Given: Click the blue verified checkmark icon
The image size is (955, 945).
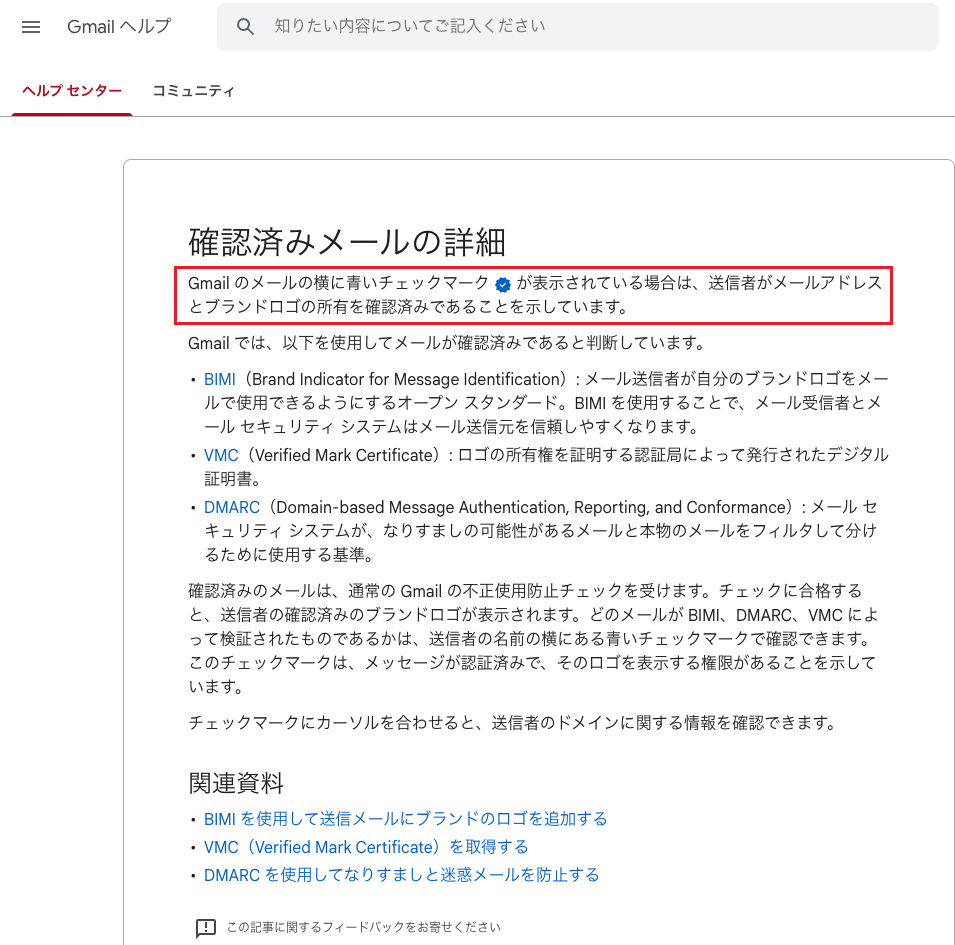Looking at the screenshot, I should (x=503, y=284).
